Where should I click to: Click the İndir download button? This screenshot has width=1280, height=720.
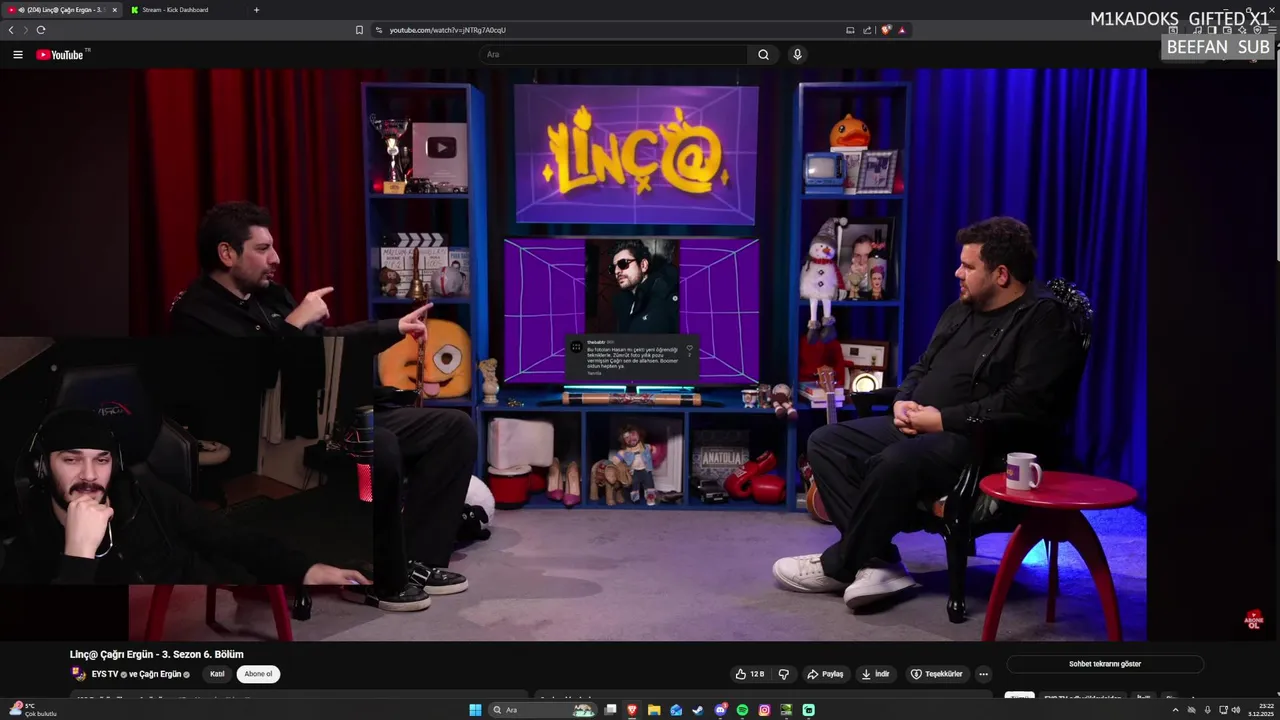pos(876,674)
